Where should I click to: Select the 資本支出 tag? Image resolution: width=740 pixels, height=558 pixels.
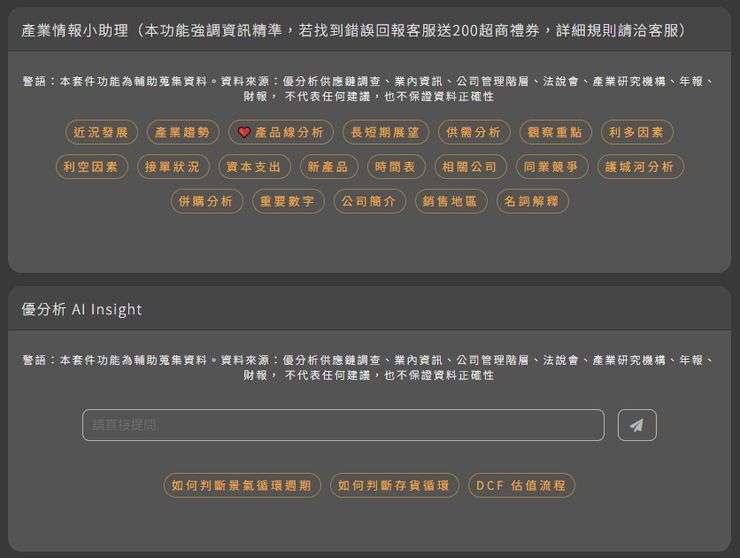(254, 167)
